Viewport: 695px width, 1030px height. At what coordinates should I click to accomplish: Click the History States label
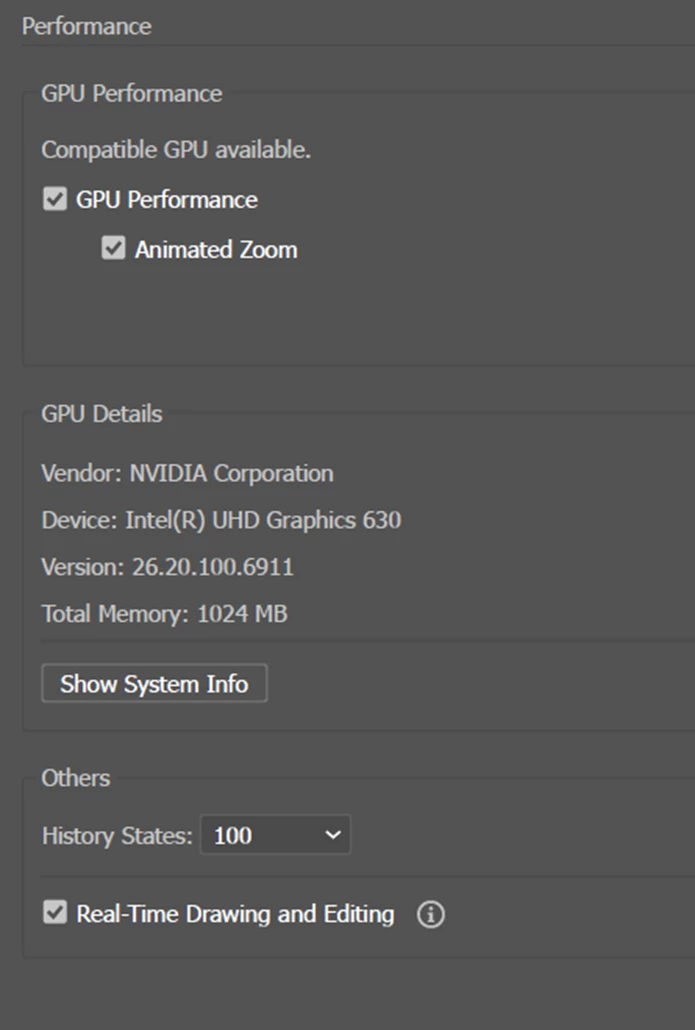pos(117,836)
